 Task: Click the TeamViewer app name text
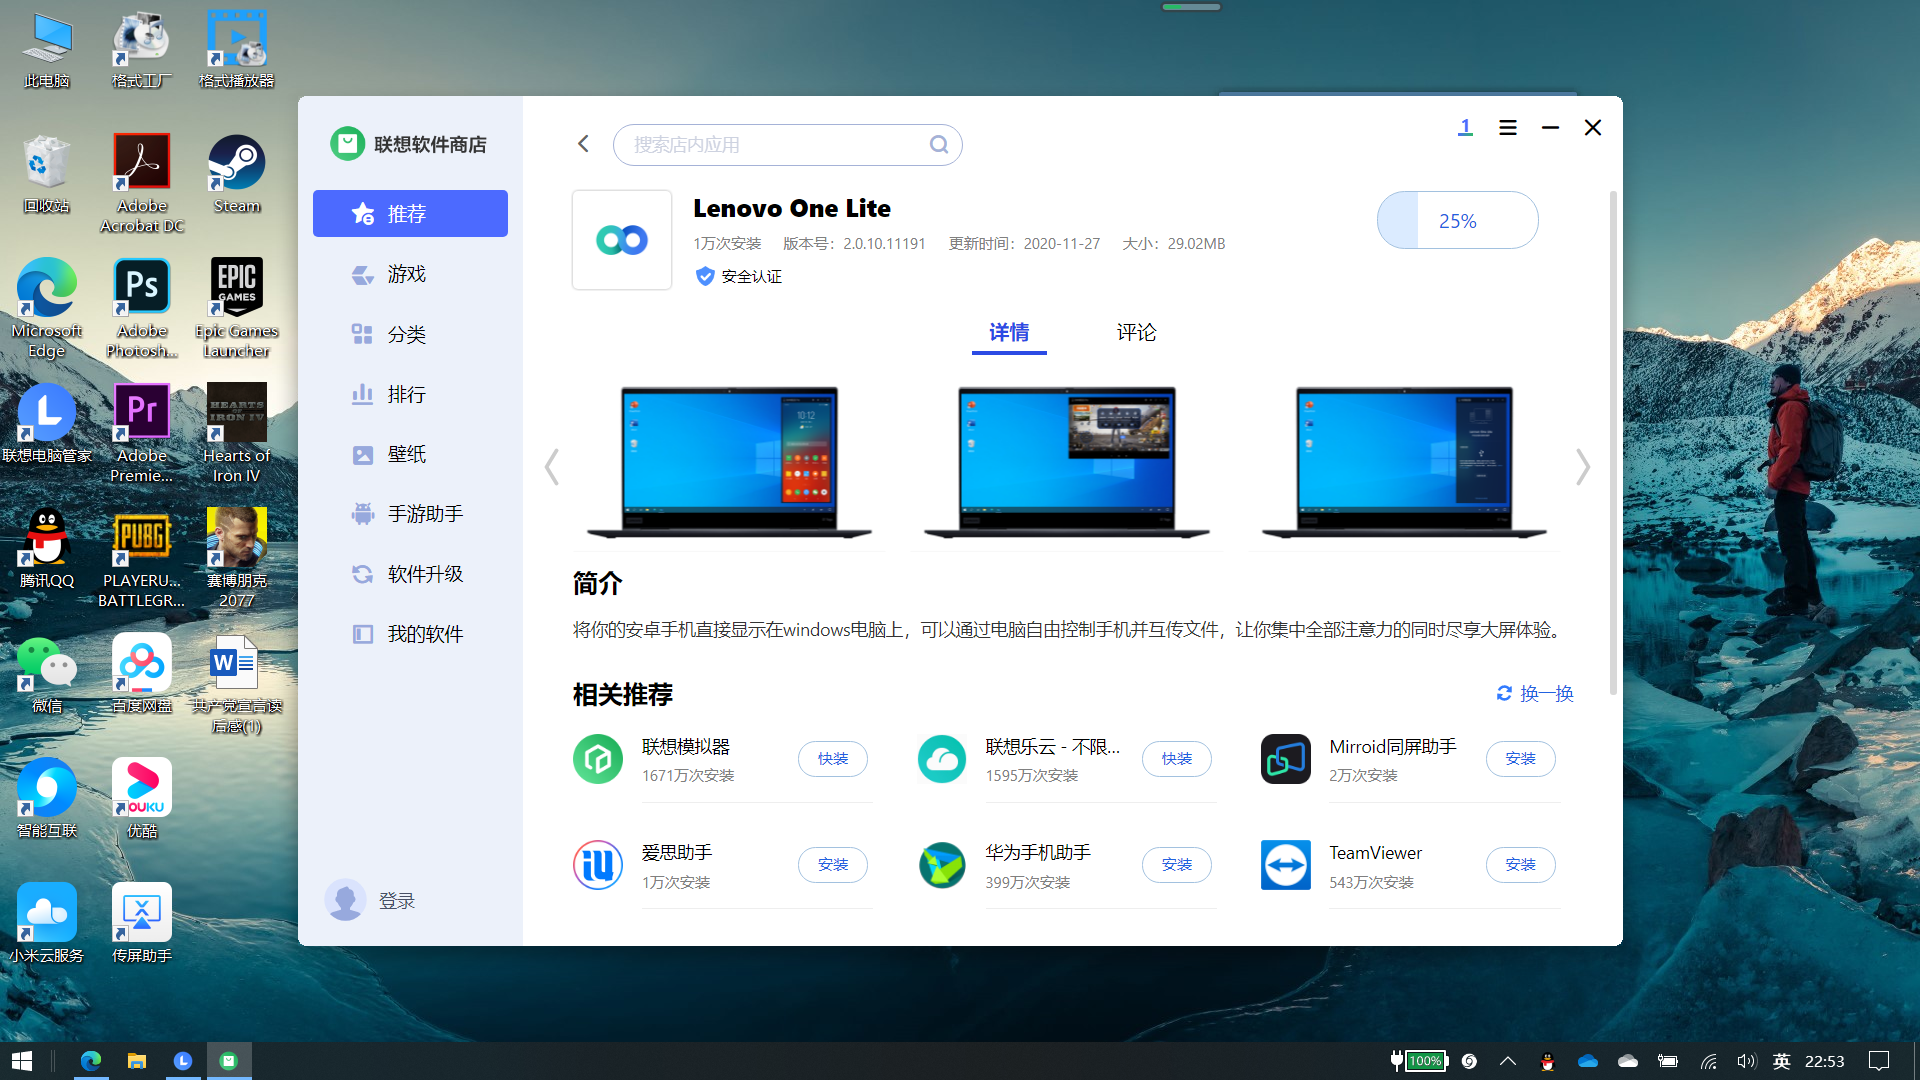click(x=1375, y=853)
